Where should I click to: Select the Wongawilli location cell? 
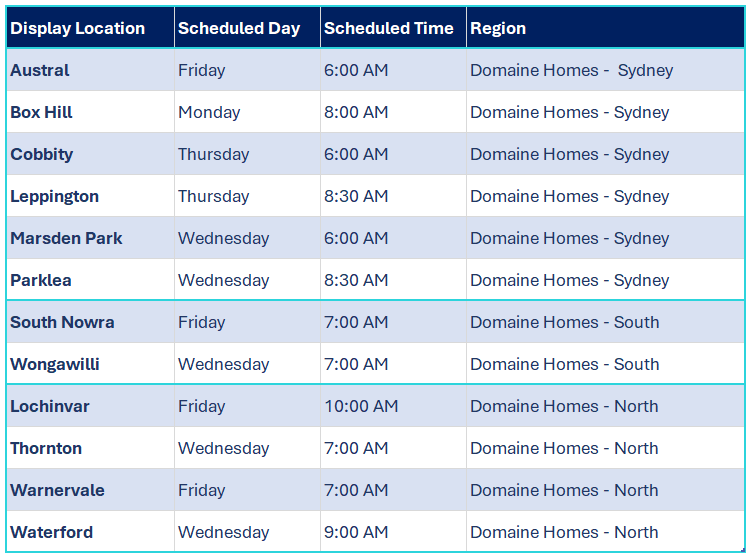tap(91, 364)
